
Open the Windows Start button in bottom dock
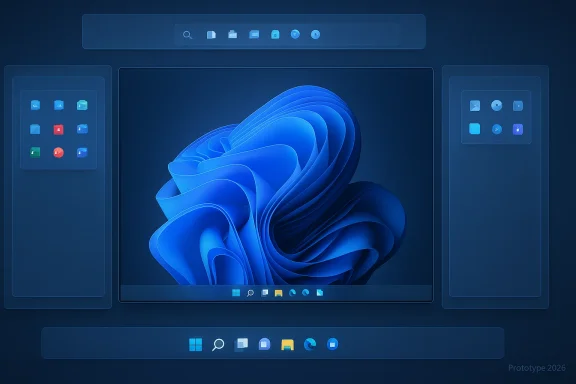click(x=195, y=345)
